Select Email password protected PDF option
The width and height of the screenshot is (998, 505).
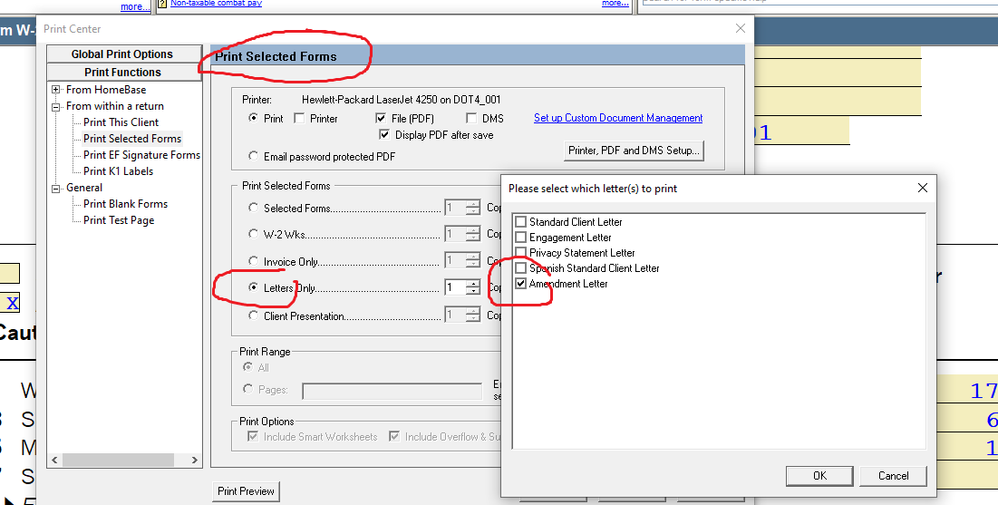coord(254,157)
